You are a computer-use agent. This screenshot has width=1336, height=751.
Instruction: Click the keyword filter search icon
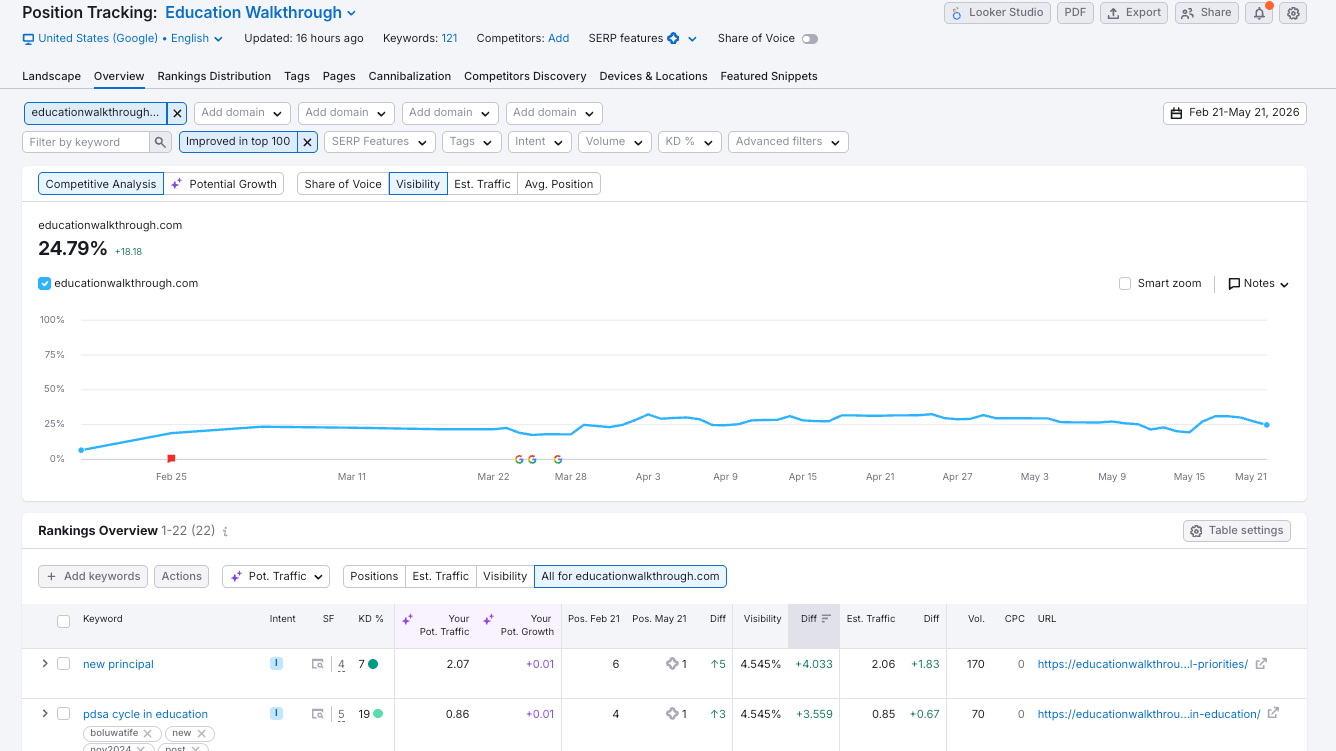[x=160, y=142]
